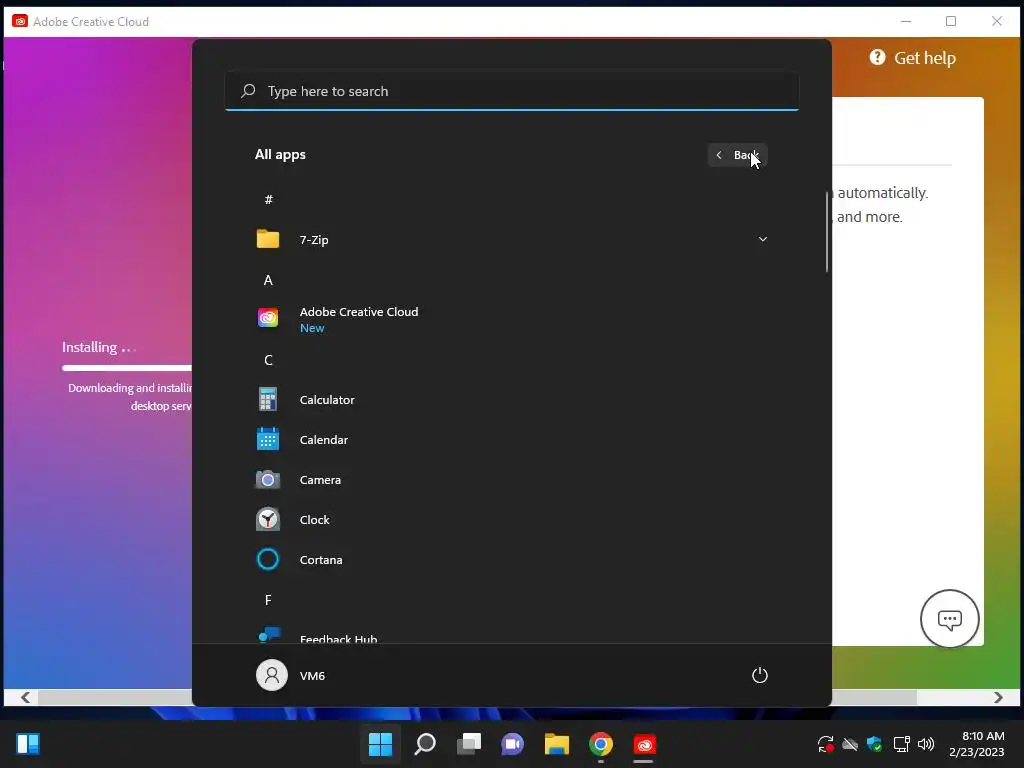
Task: Click the Installing progress bar
Action: tap(127, 368)
